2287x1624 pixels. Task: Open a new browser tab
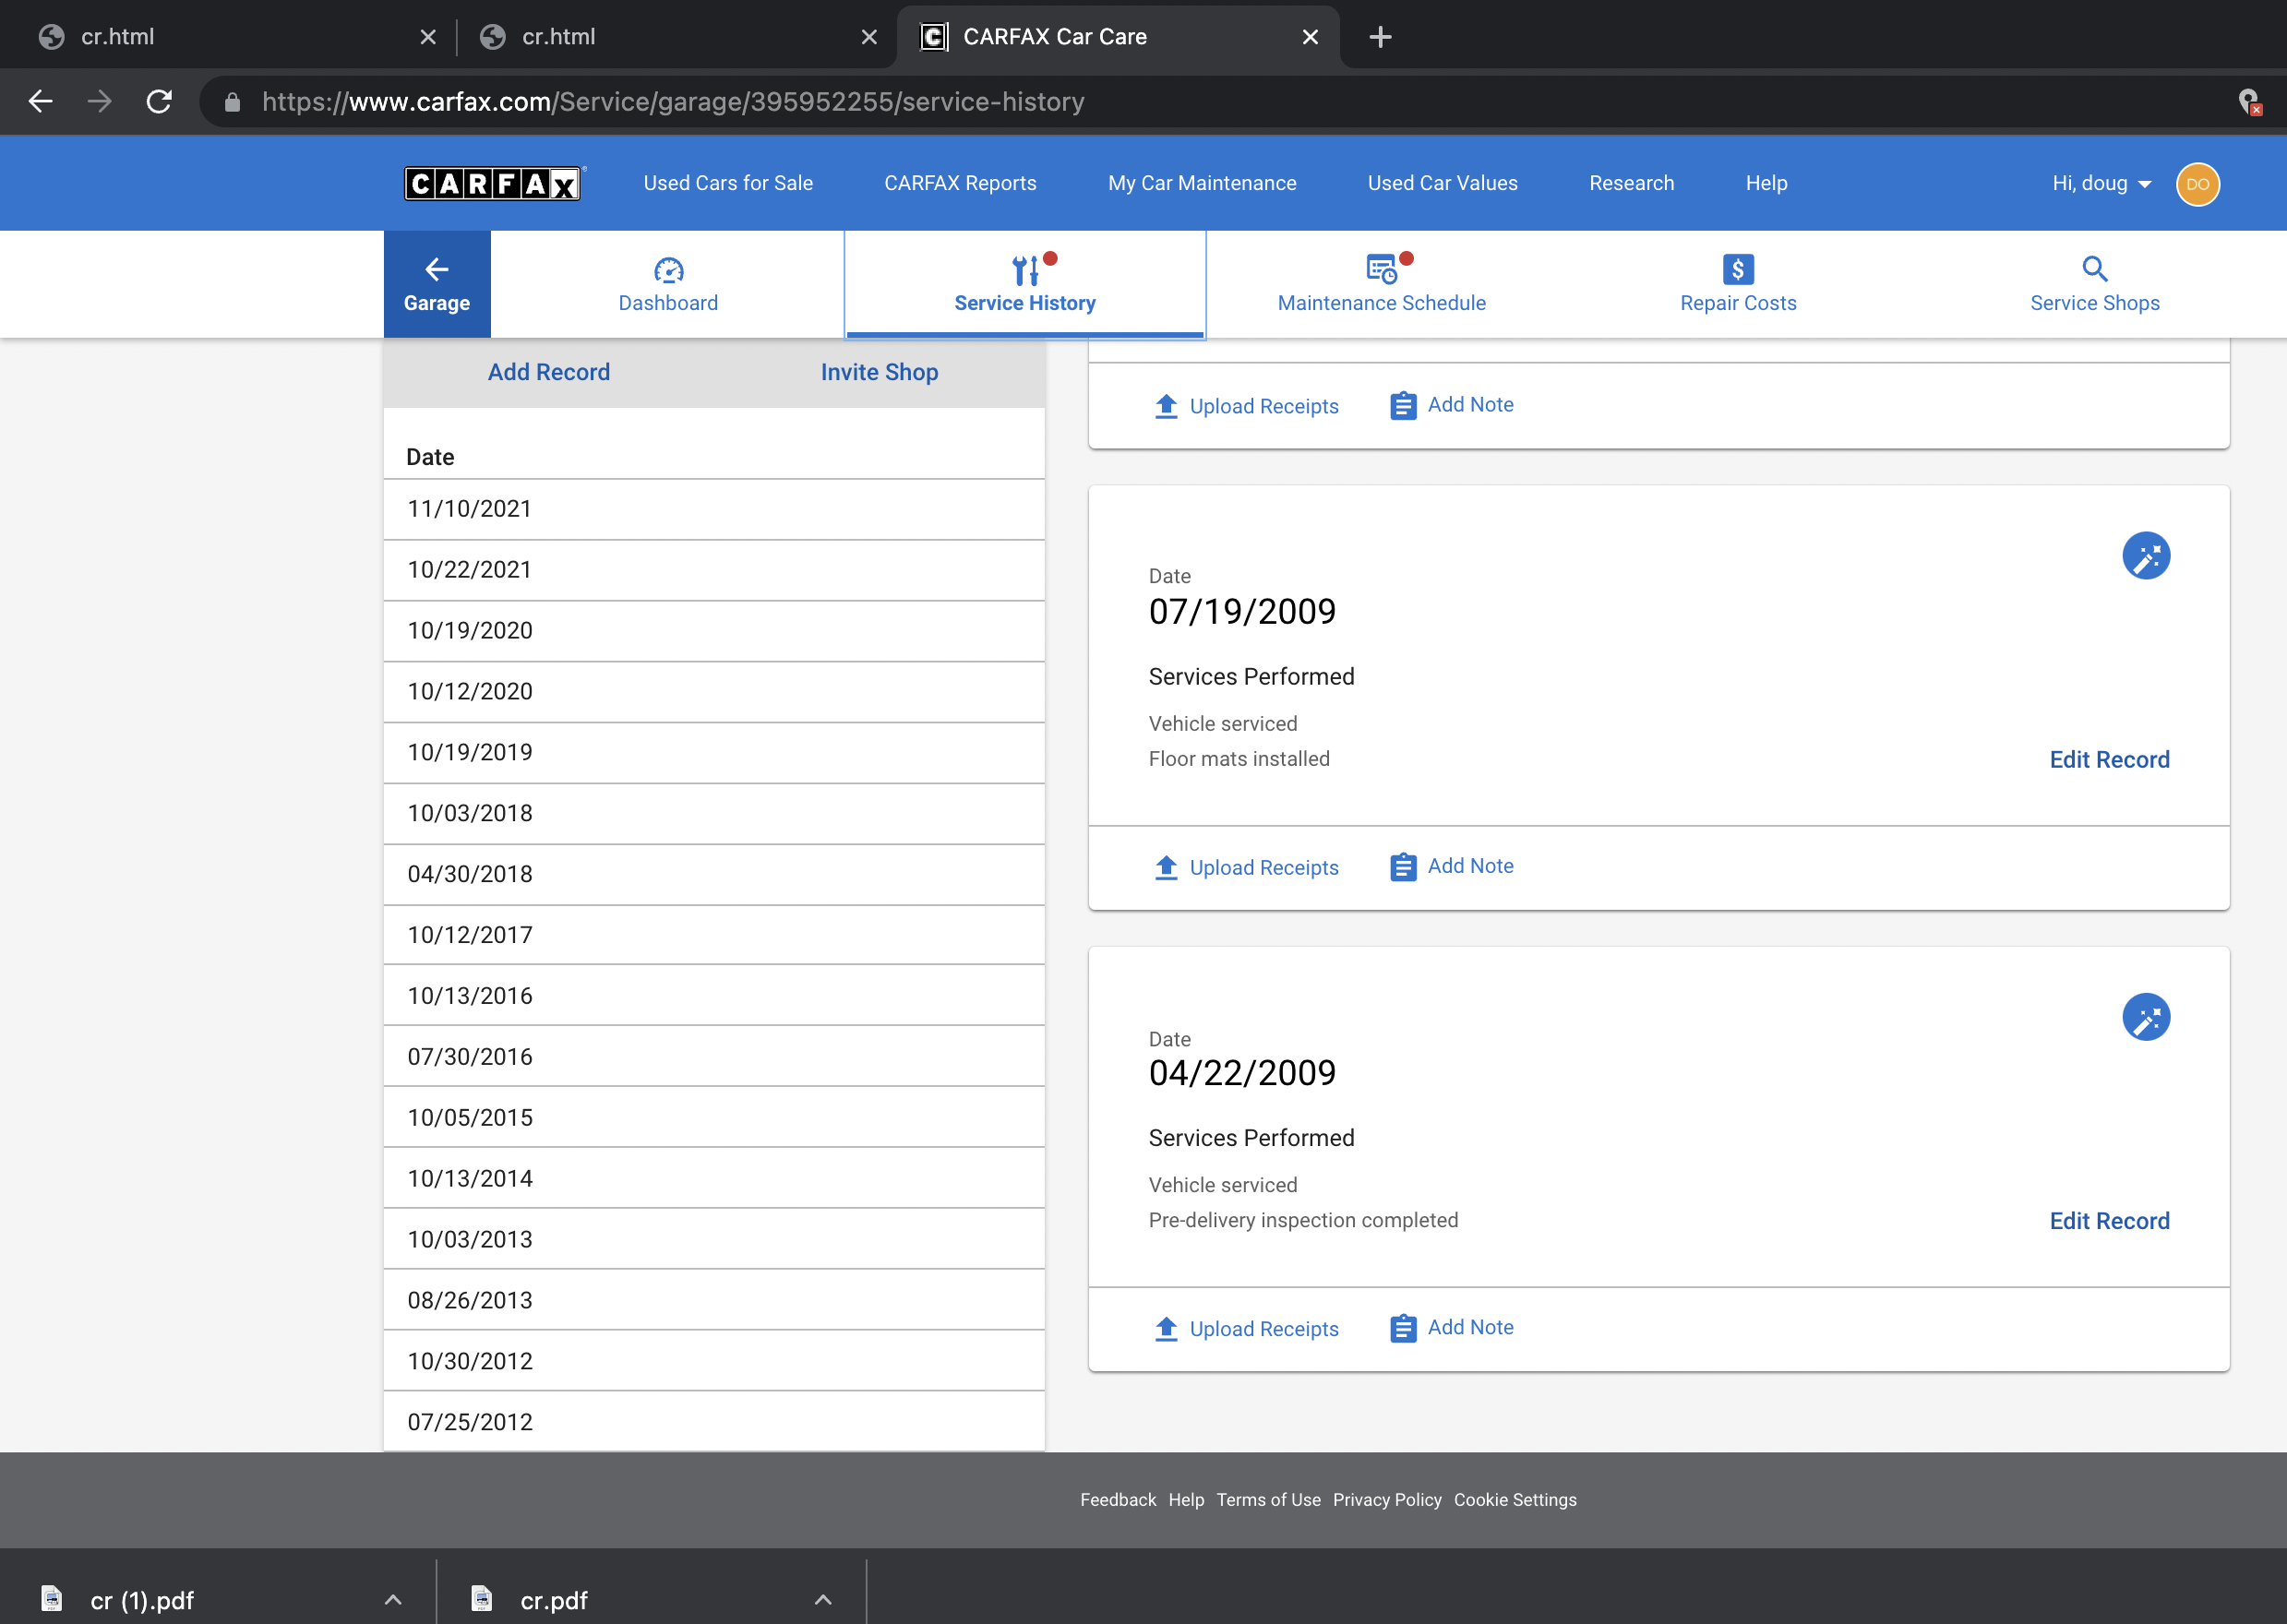pos(1380,37)
